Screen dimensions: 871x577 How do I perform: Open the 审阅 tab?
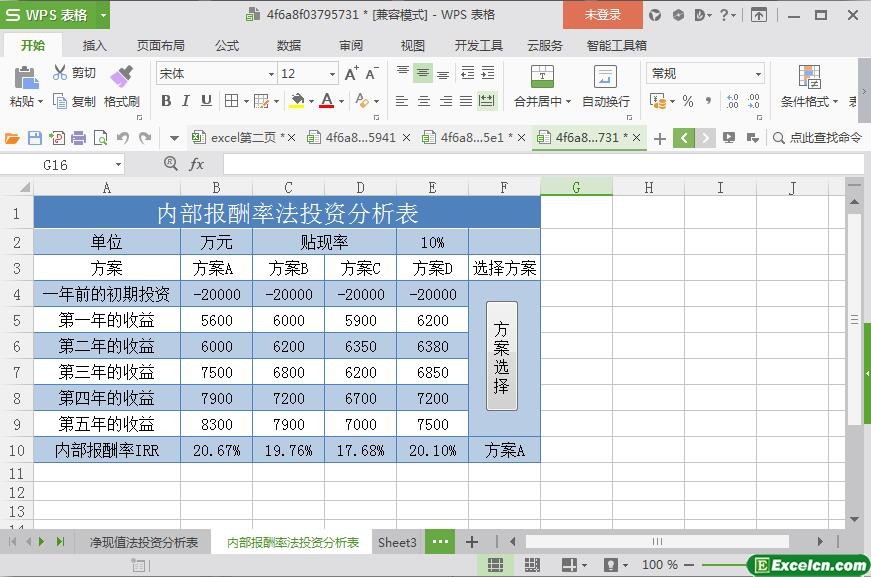[x=351, y=46]
